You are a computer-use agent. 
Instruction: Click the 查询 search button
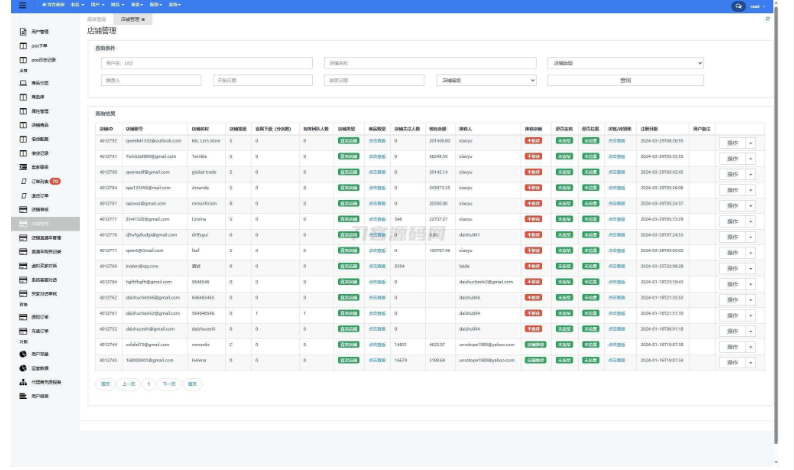click(625, 80)
